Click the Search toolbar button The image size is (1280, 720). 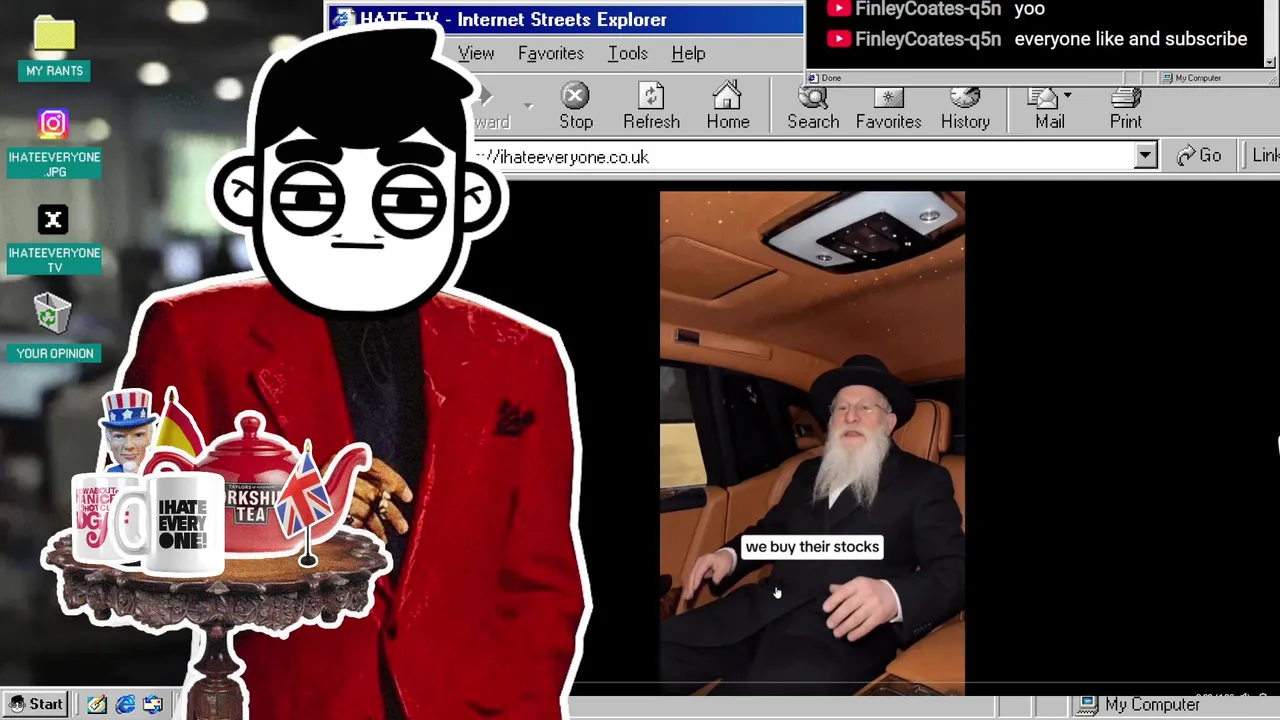click(813, 108)
